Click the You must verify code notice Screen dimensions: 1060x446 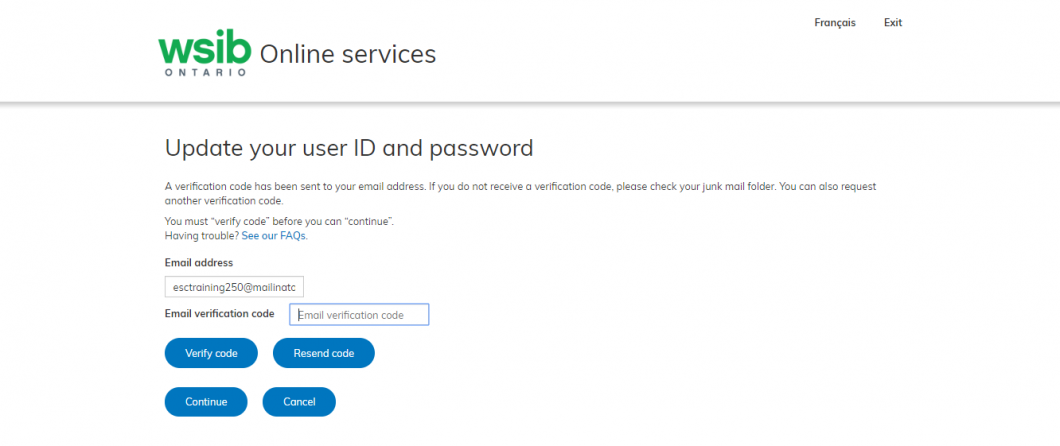279,221
